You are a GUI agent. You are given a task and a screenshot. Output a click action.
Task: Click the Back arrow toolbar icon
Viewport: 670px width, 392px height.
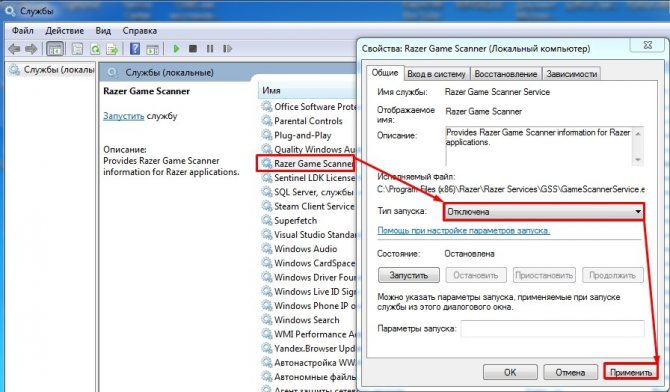tap(14, 49)
